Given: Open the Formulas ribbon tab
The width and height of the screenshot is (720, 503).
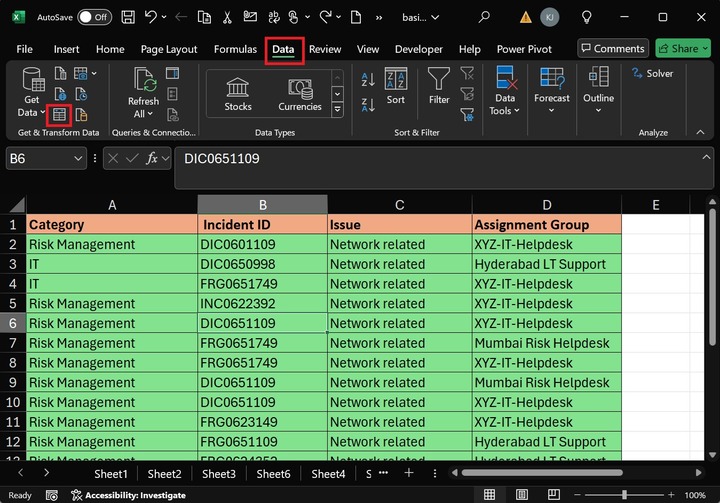Looking at the screenshot, I should [235, 49].
